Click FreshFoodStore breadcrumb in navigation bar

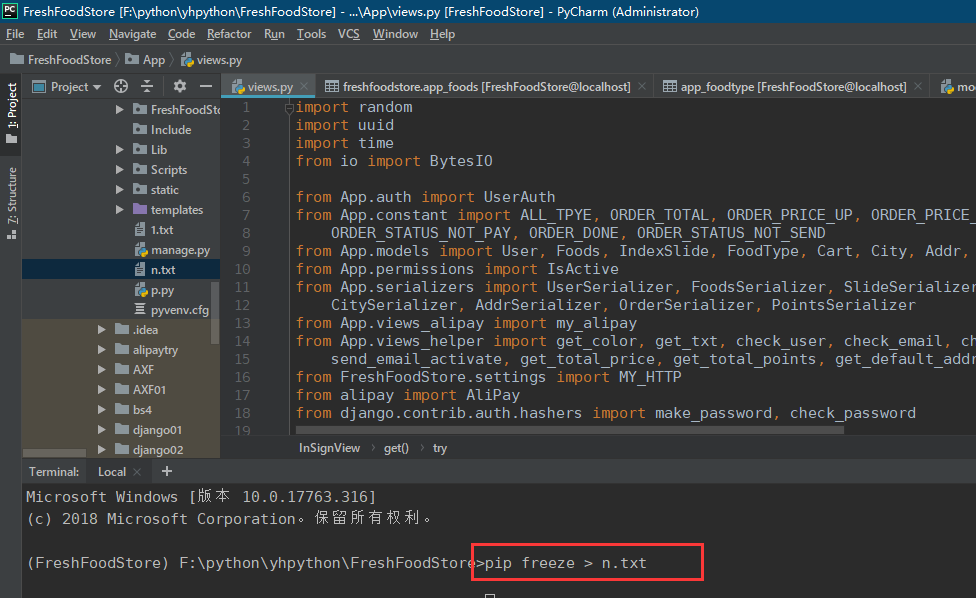[x=60, y=60]
